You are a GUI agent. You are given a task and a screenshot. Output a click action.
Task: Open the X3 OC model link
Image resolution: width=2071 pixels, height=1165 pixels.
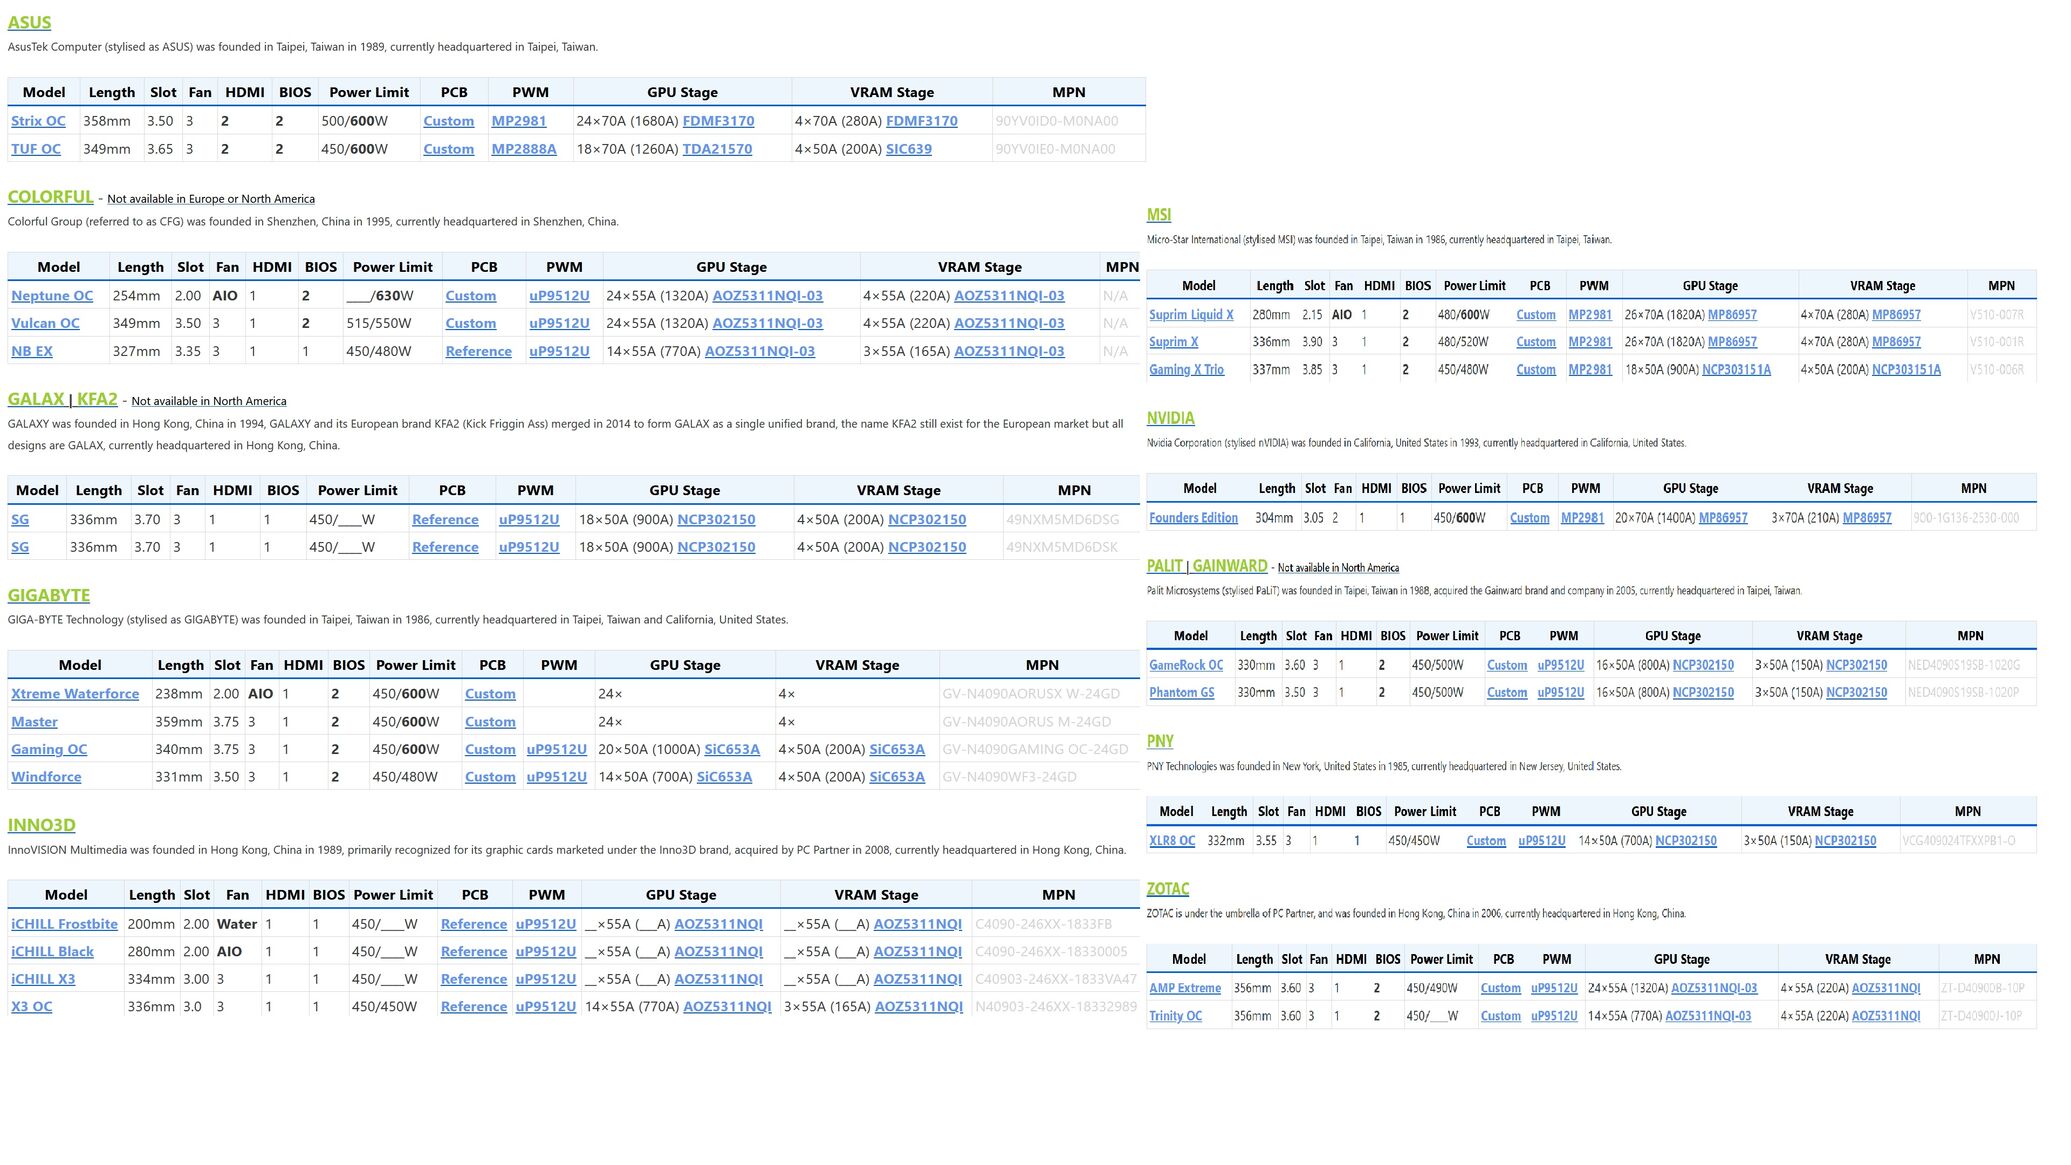(x=31, y=1007)
